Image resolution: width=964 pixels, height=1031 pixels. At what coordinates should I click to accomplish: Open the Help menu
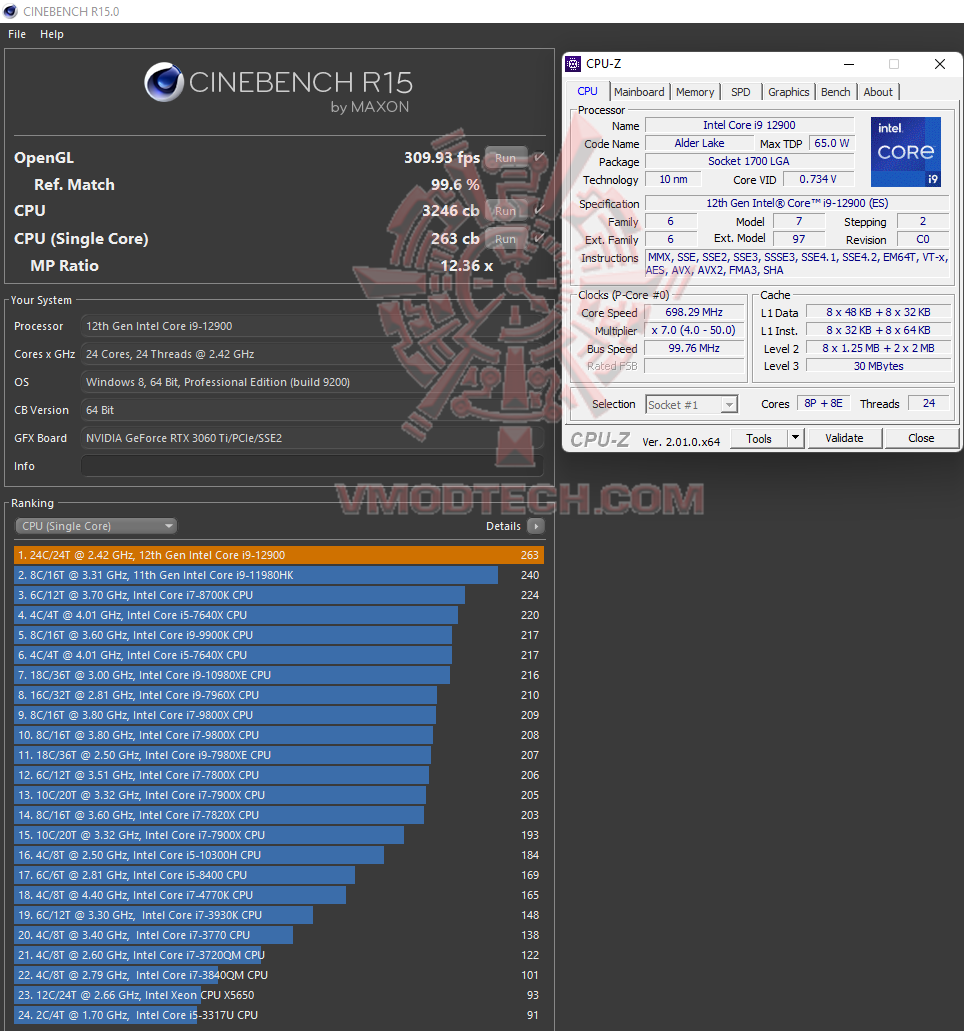[52, 34]
